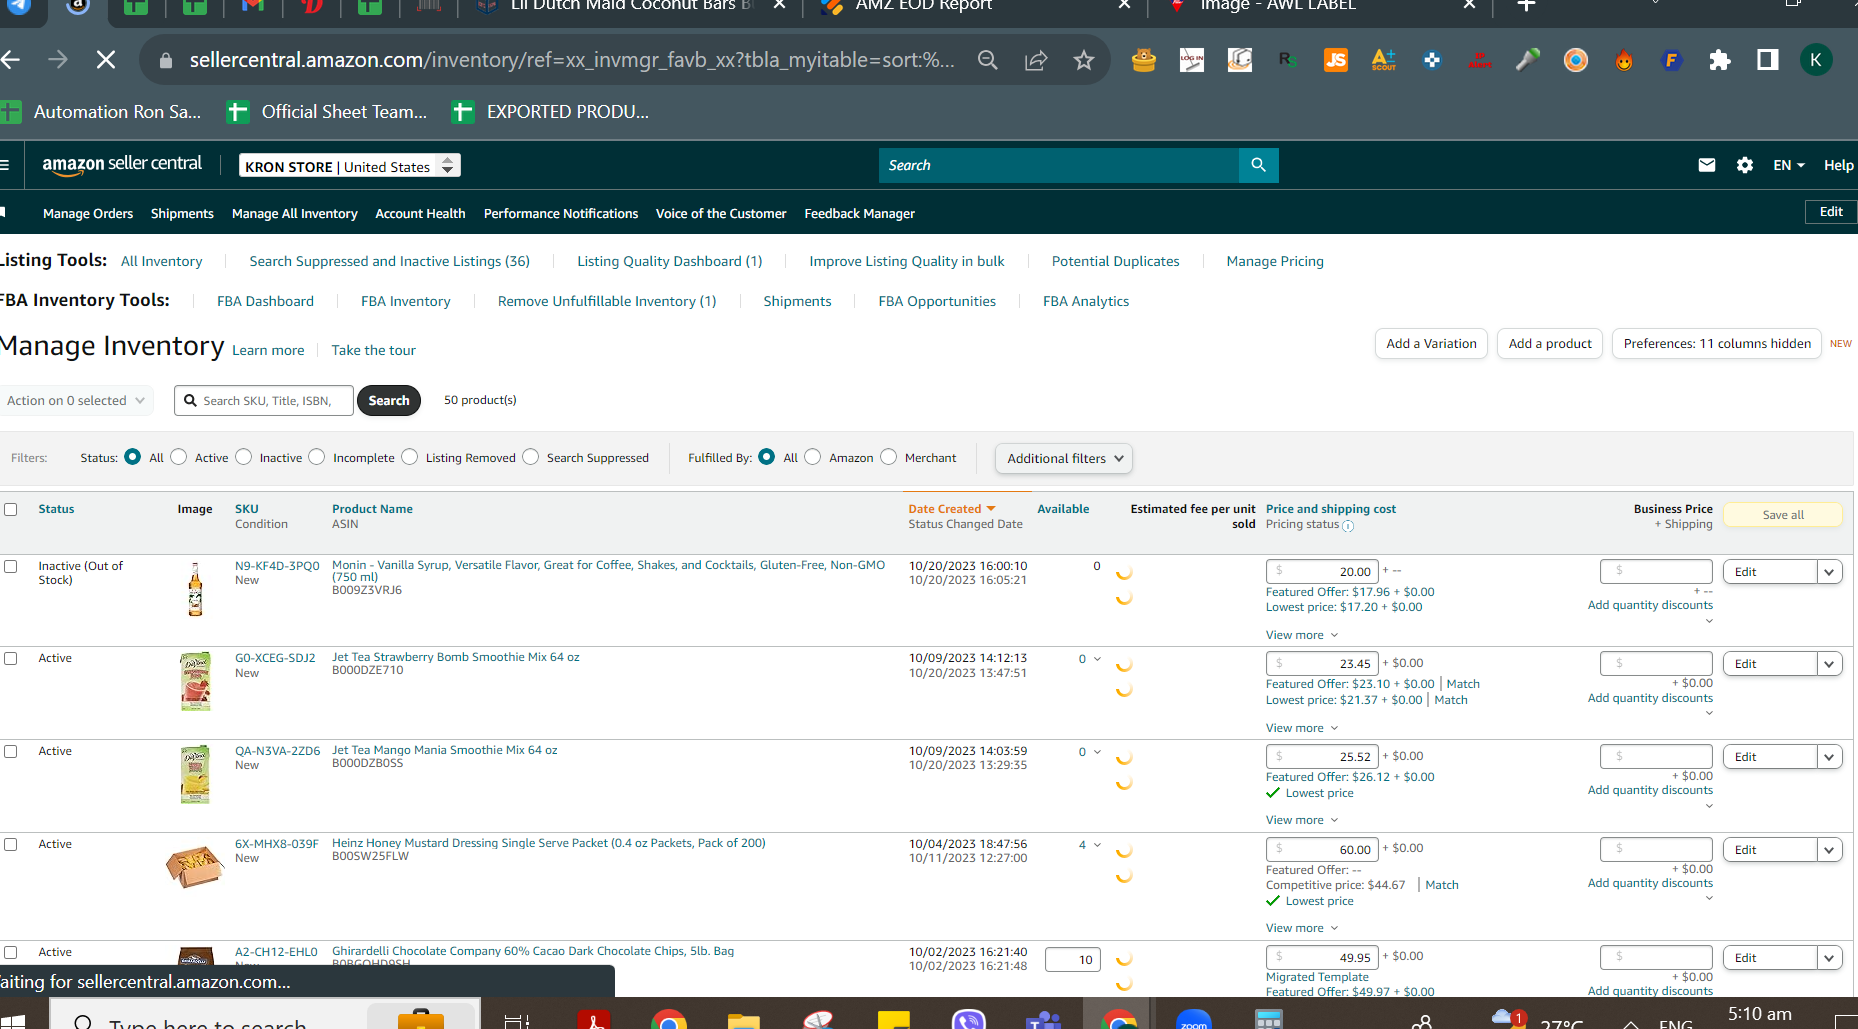Image resolution: width=1858 pixels, height=1029 pixels.
Task: Open the orange F extension icon
Action: (x=1672, y=60)
